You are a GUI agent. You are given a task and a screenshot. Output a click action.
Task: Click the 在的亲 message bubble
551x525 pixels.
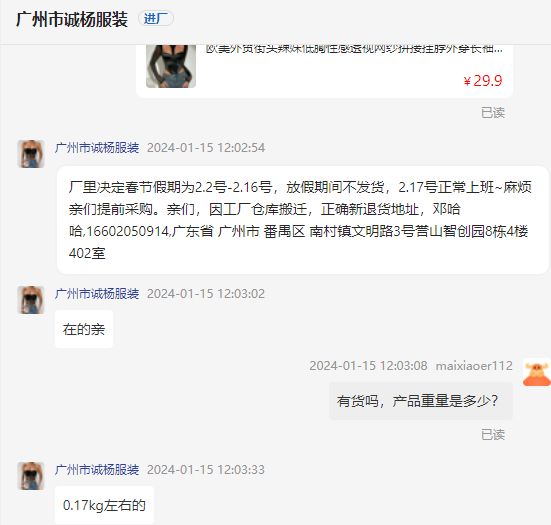pos(84,329)
